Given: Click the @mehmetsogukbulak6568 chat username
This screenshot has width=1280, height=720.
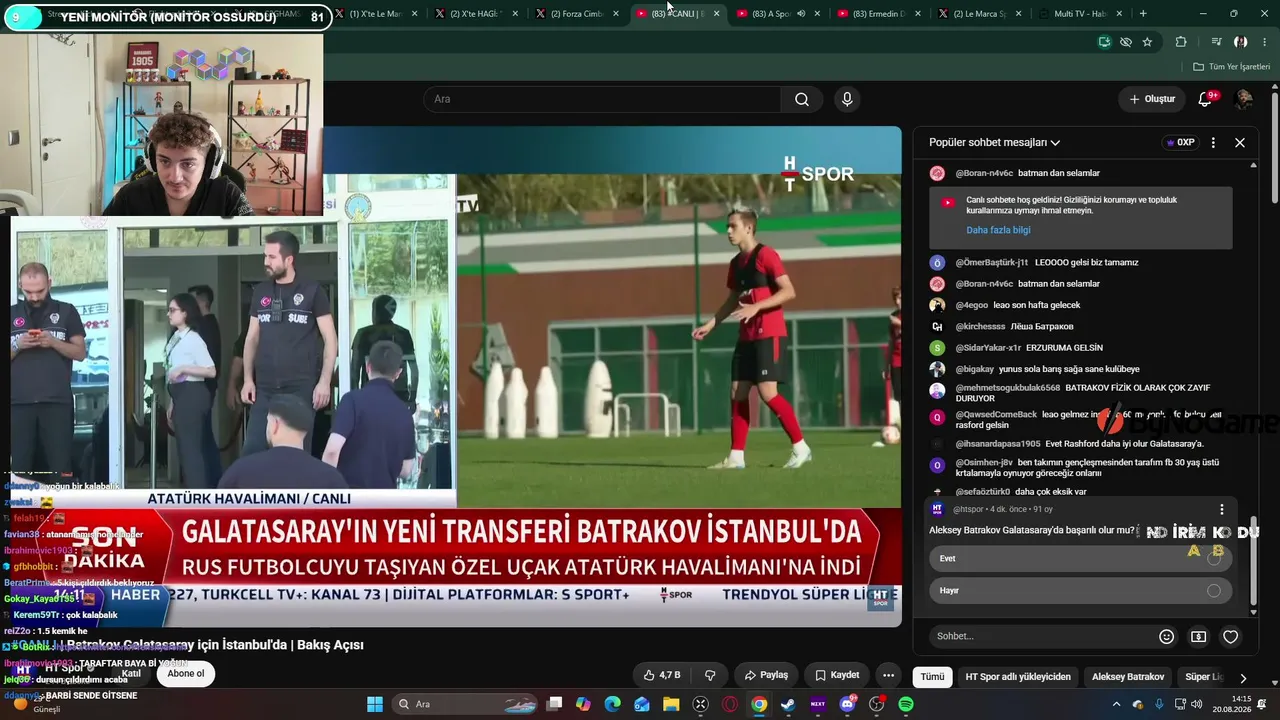Looking at the screenshot, I should click(x=1008, y=387).
